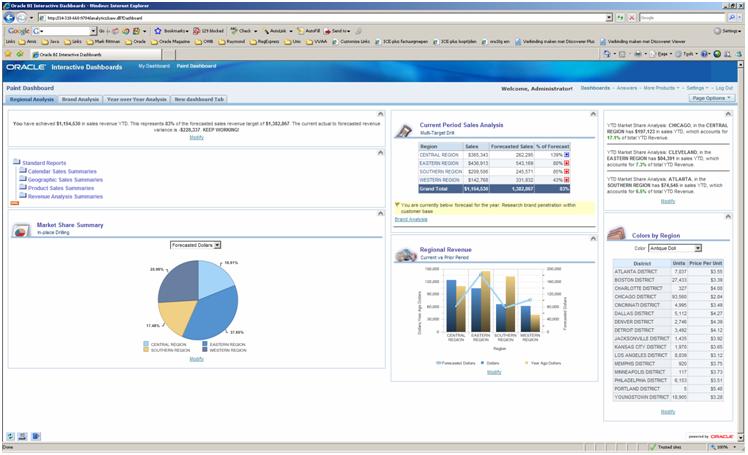Open the dashboard Settings menu
The height and width of the screenshot is (455, 748).
[697, 88]
